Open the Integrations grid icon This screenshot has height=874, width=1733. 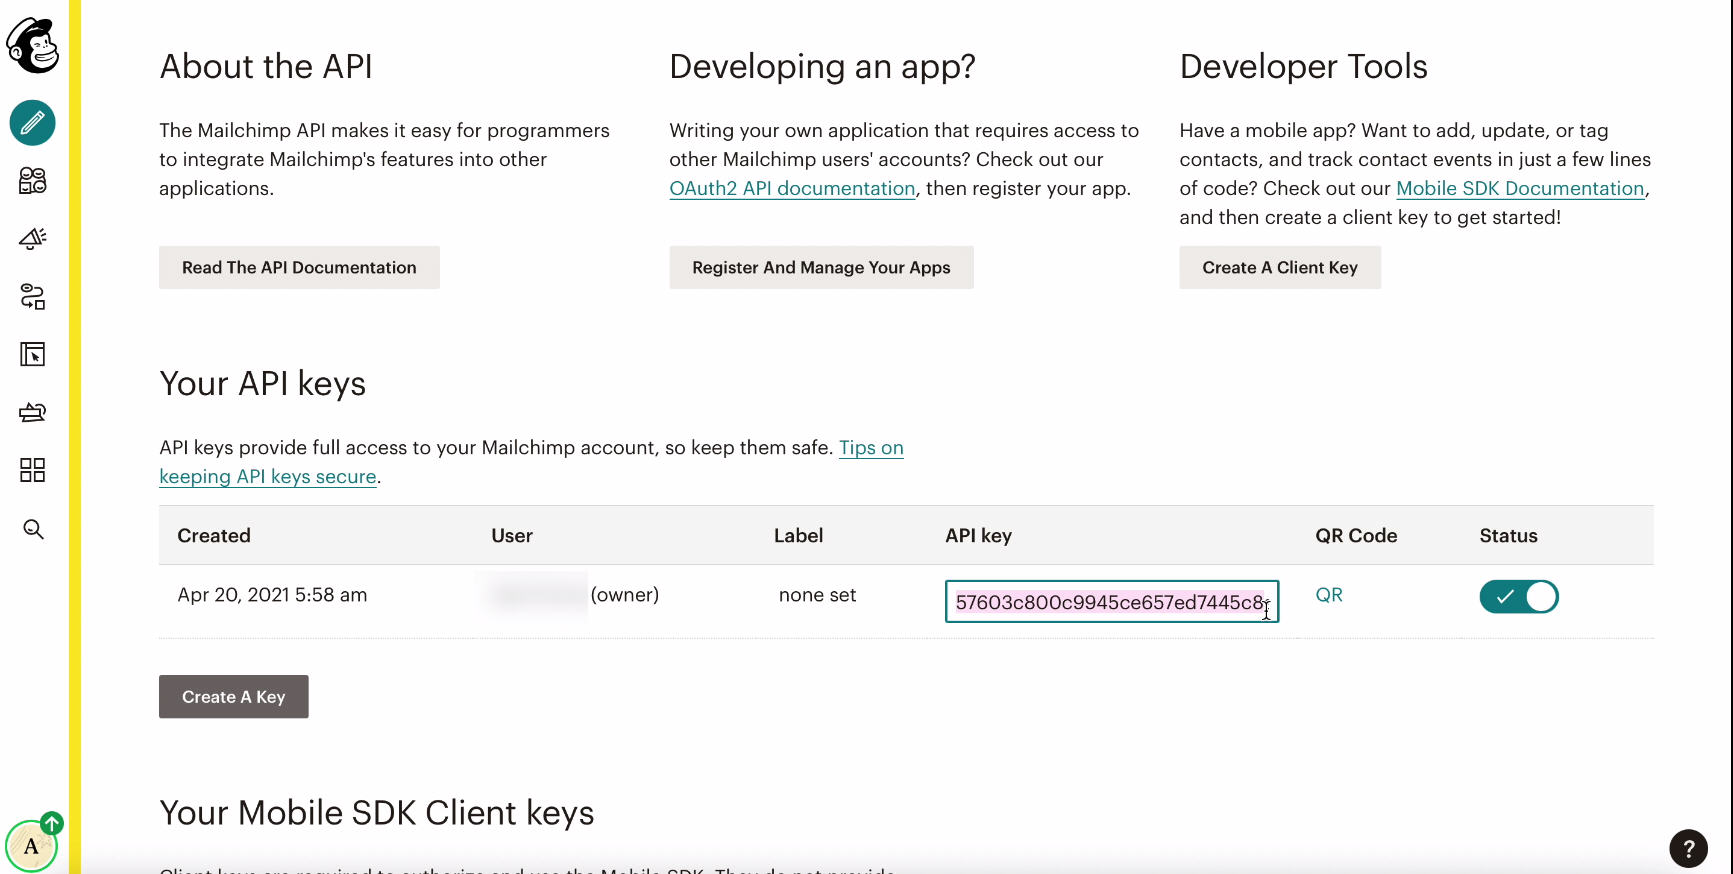pos(33,470)
